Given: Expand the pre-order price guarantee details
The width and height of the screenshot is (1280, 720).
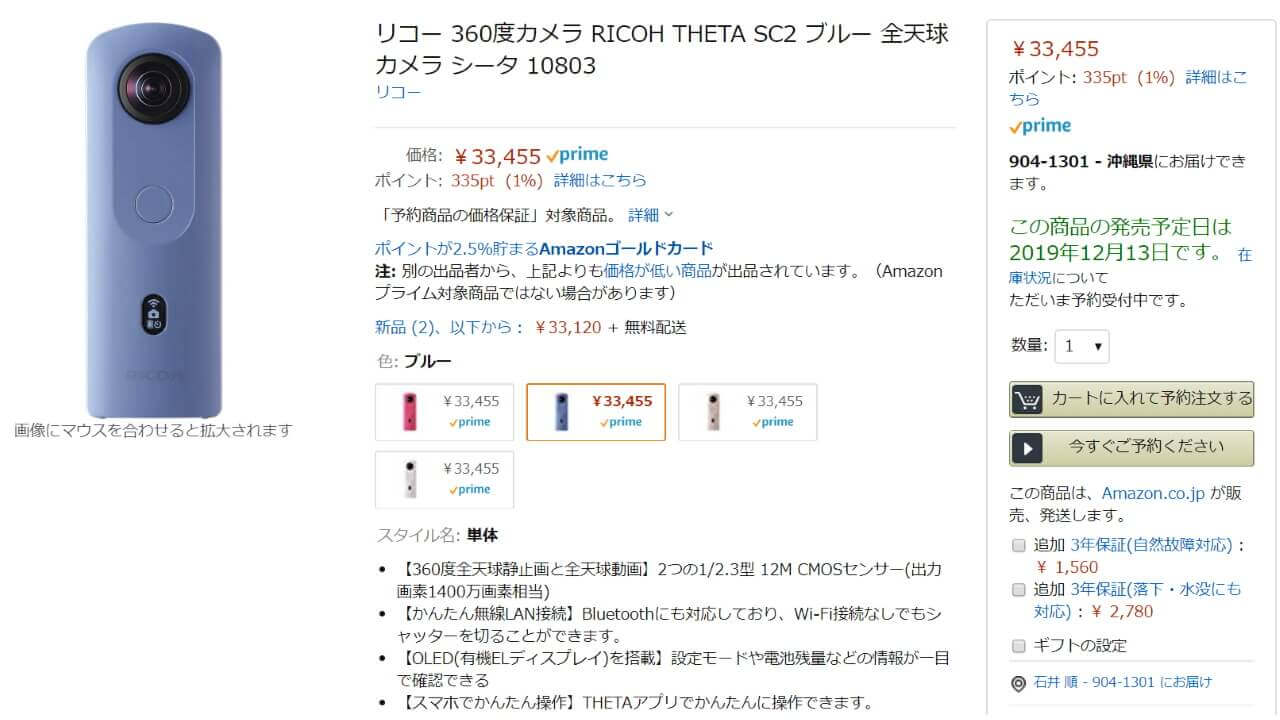Looking at the screenshot, I should tap(651, 215).
